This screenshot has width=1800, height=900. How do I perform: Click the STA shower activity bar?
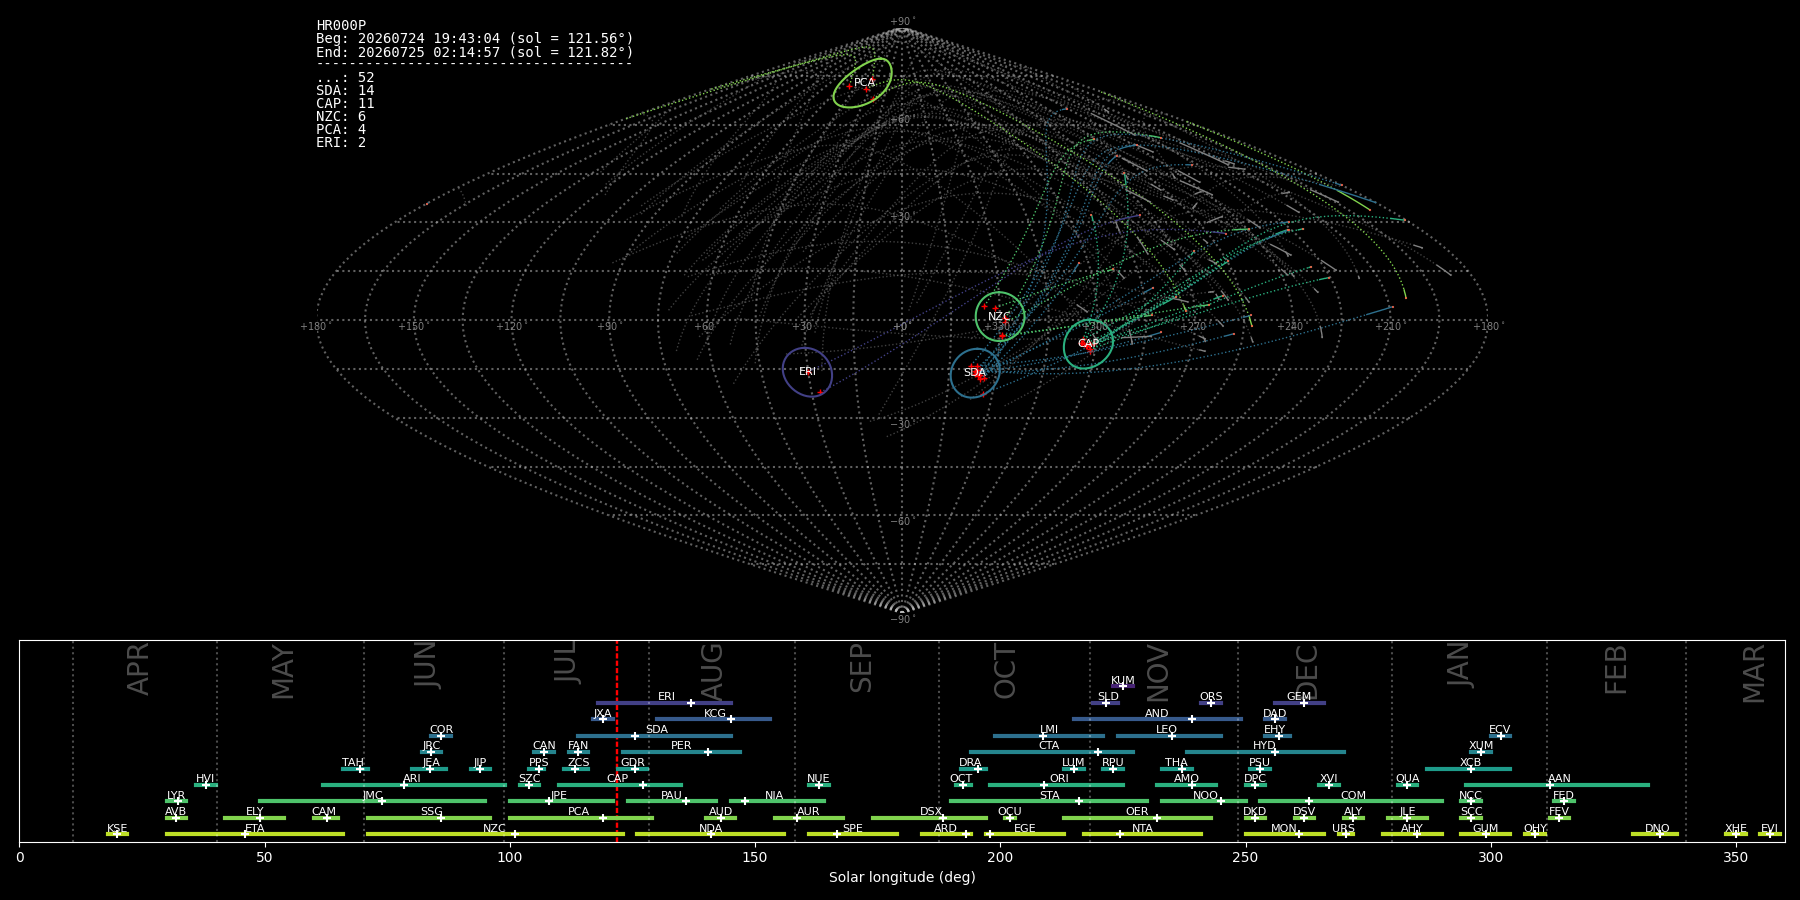(1049, 801)
